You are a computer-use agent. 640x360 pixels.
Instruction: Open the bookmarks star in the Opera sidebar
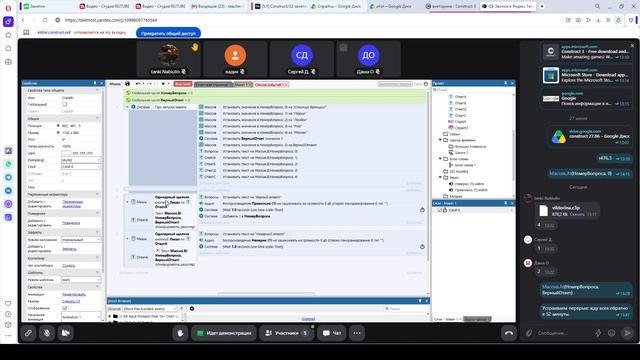click(8, 35)
